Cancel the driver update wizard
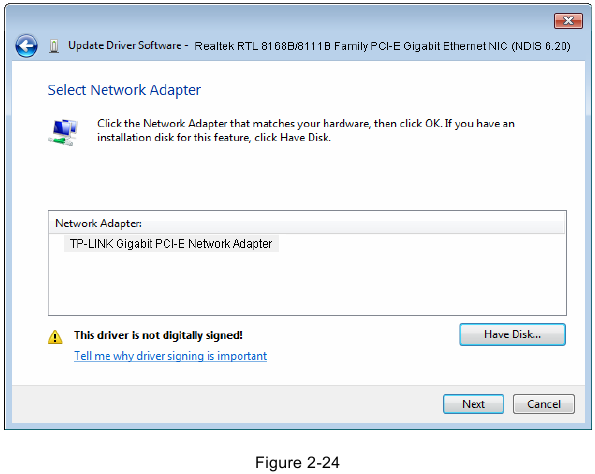Viewport: 595px width, 474px height. (543, 404)
